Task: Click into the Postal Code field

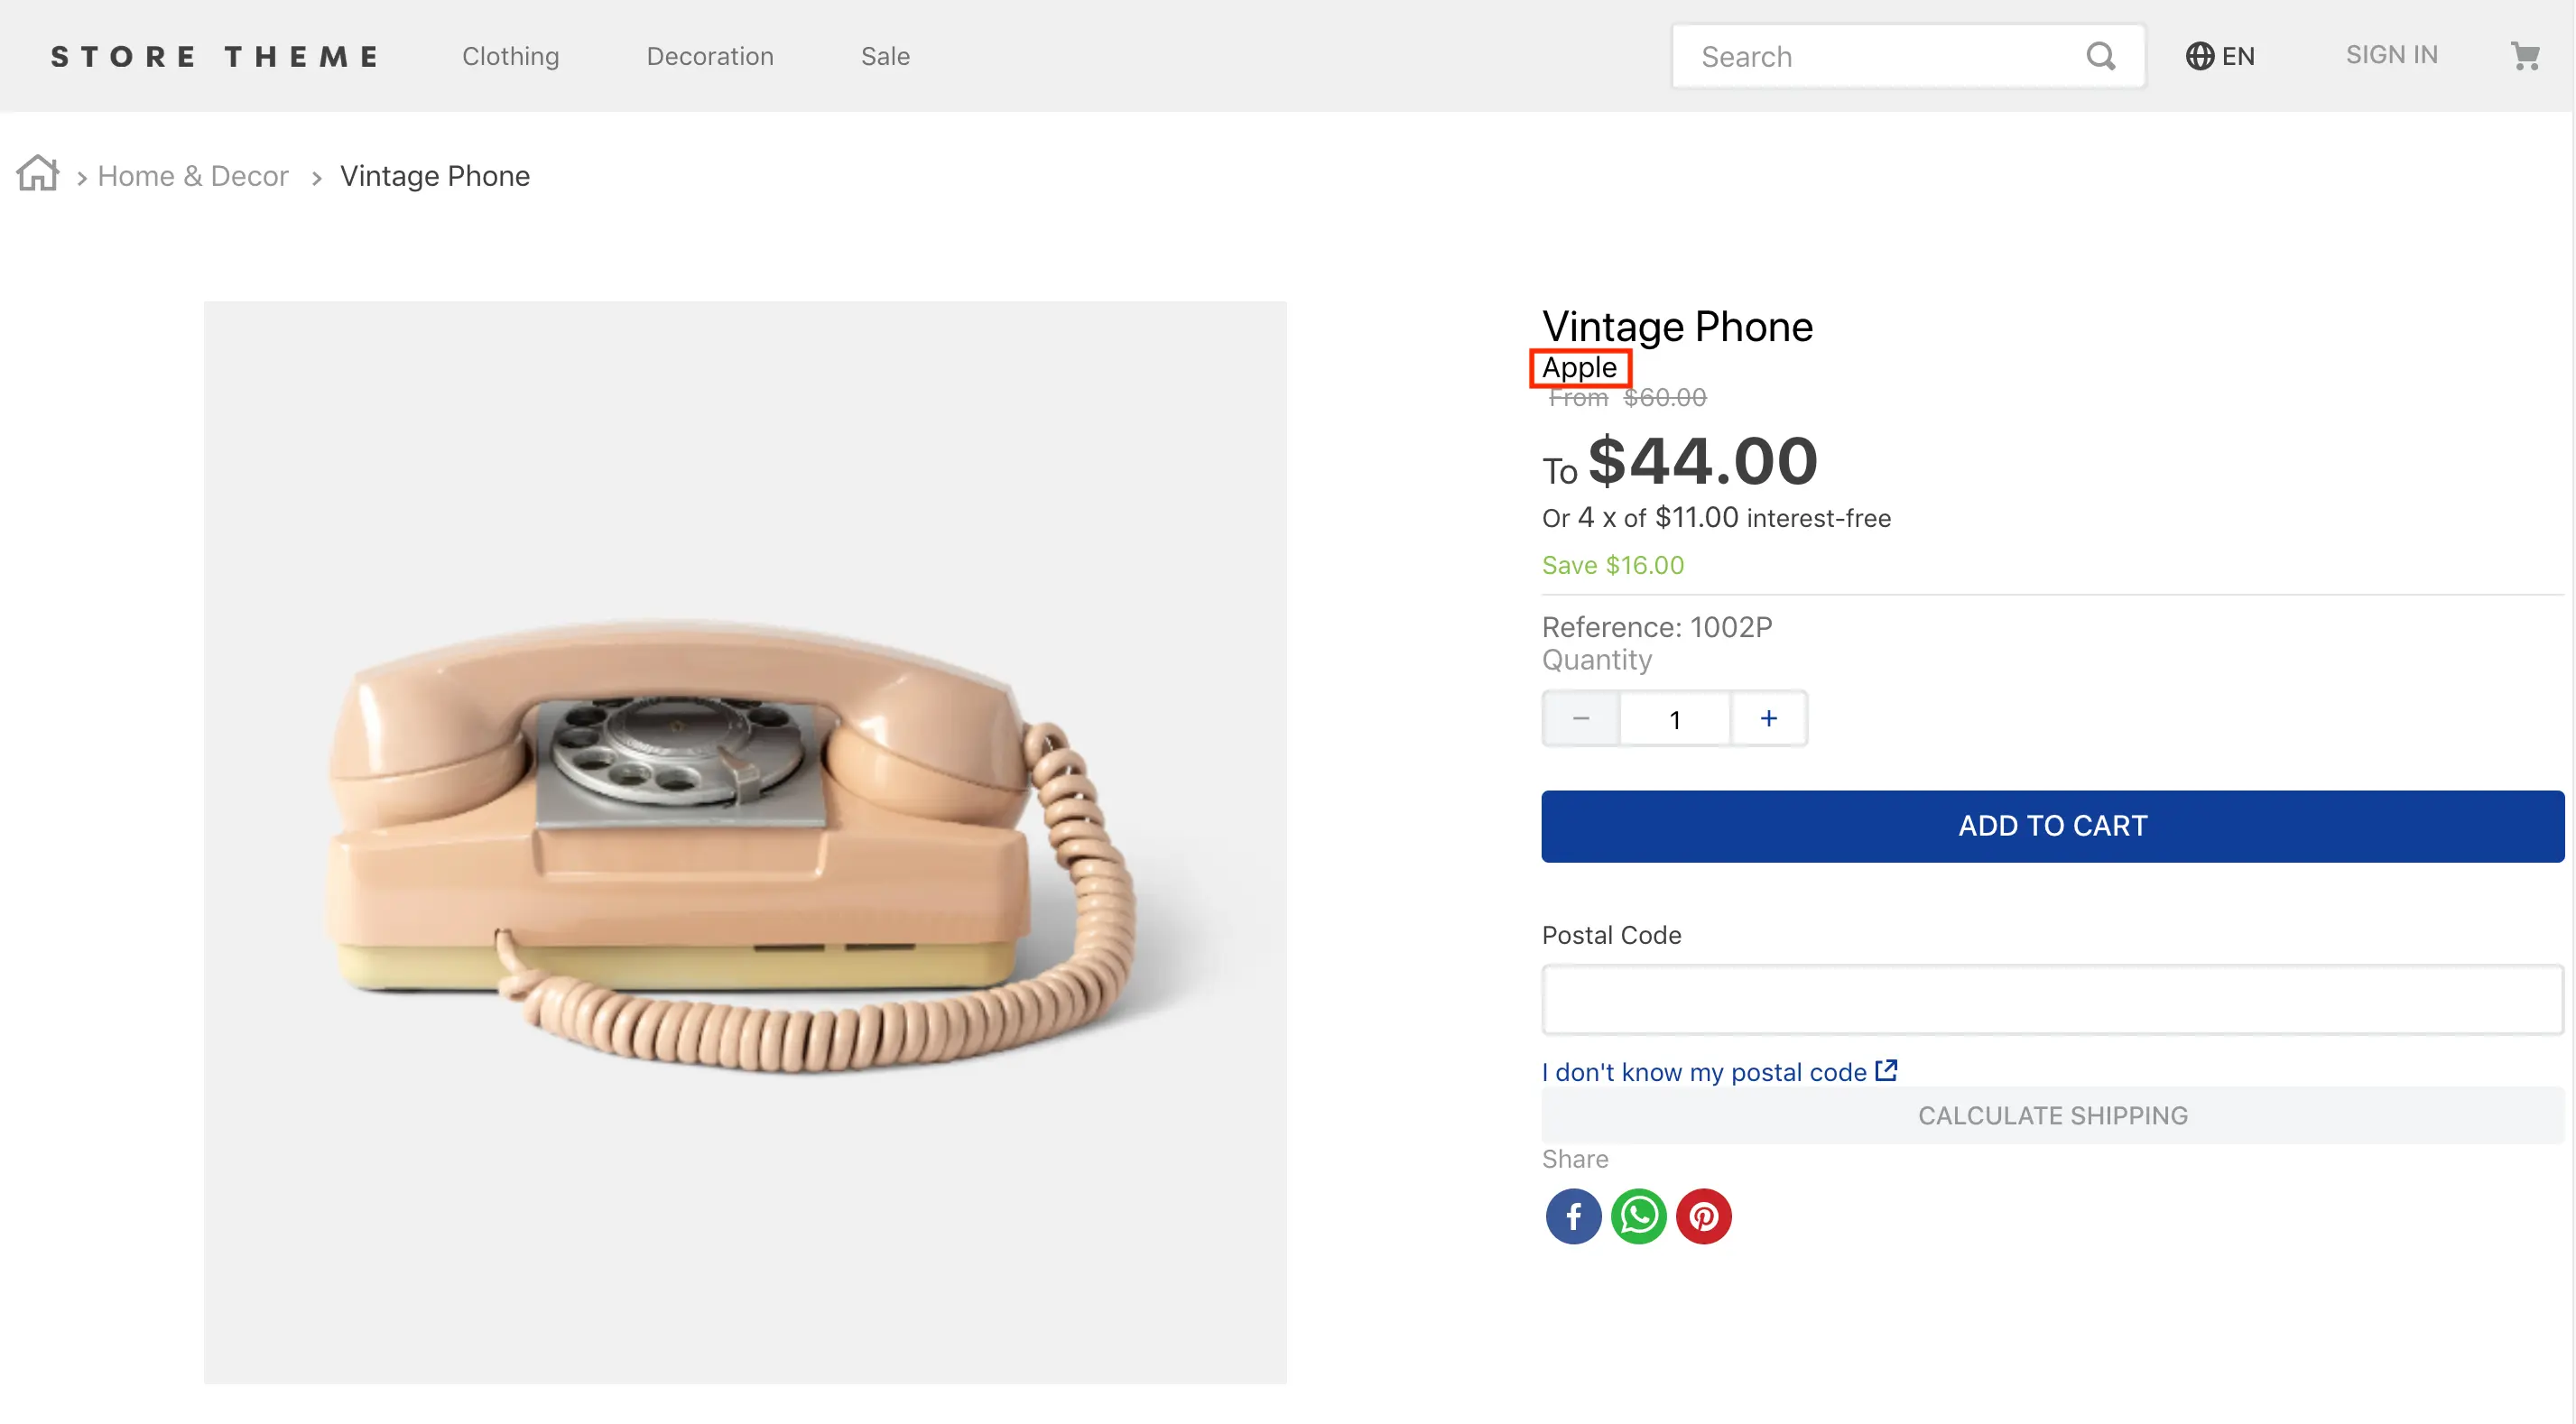Action: point(2052,999)
